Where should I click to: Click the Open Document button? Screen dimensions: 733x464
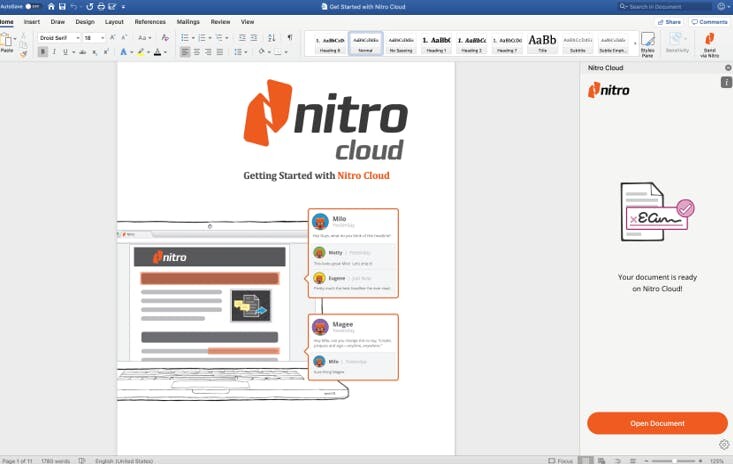point(657,423)
